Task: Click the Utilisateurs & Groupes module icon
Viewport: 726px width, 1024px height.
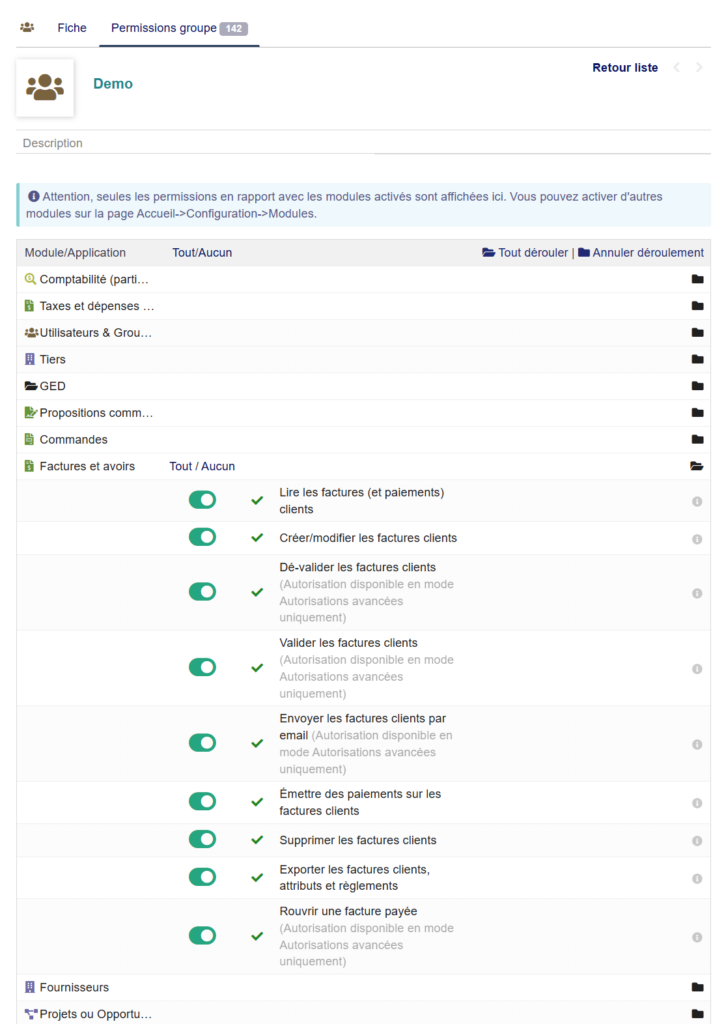Action: (x=31, y=332)
